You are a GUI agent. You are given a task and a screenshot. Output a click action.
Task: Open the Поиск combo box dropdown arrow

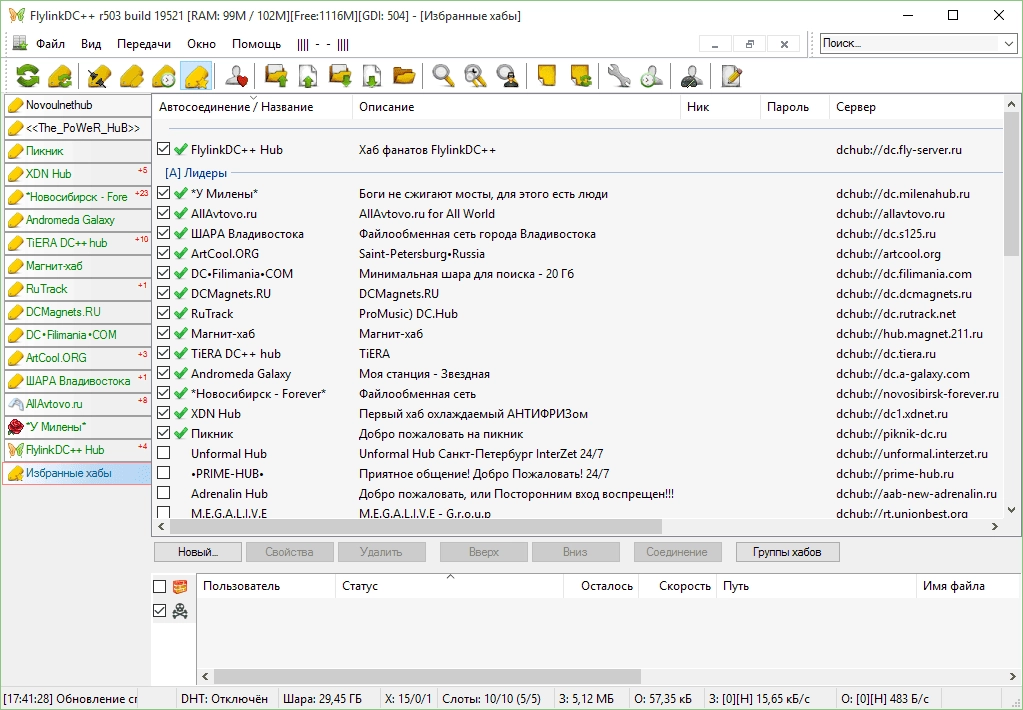coord(1009,44)
